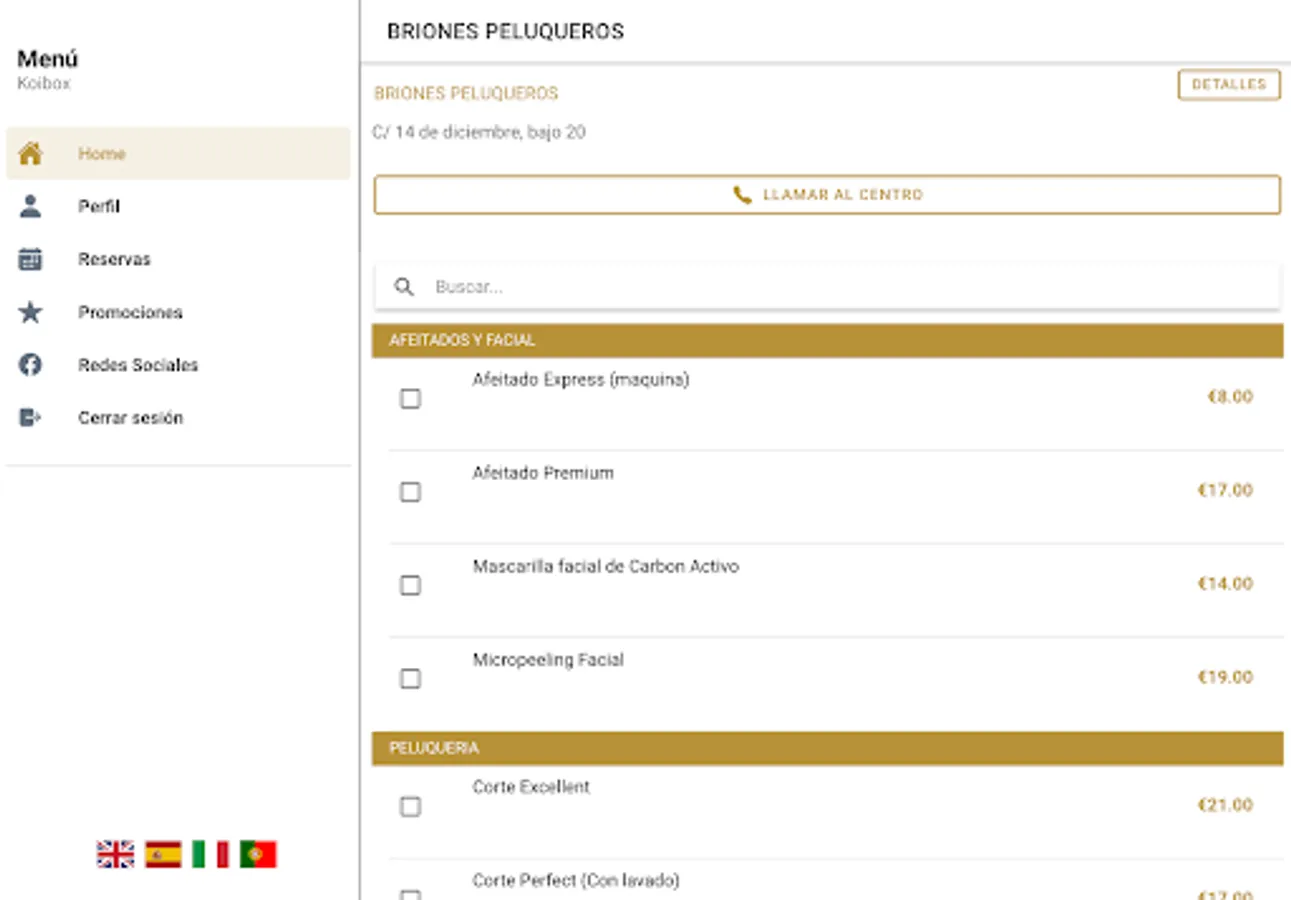Choose the Italian flag language icon
Image resolution: width=1291 pixels, height=900 pixels.
(210, 854)
